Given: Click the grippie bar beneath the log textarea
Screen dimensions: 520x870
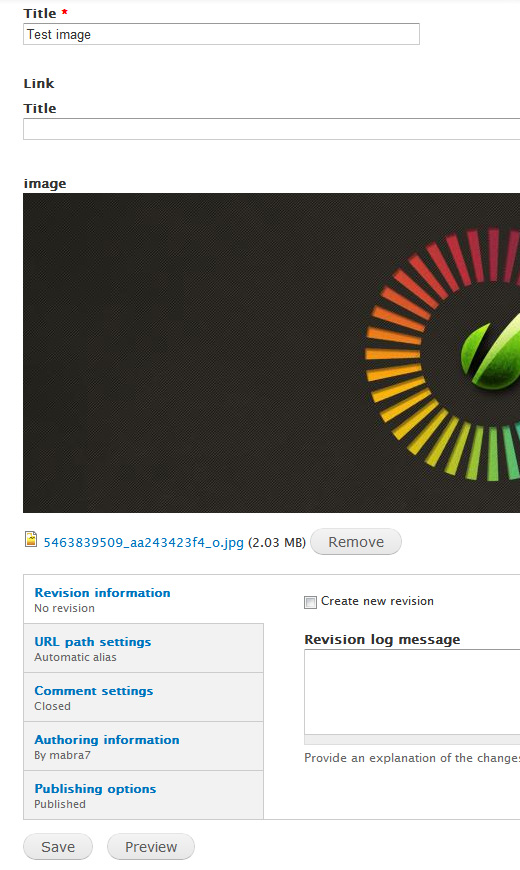Looking at the screenshot, I should (412, 740).
